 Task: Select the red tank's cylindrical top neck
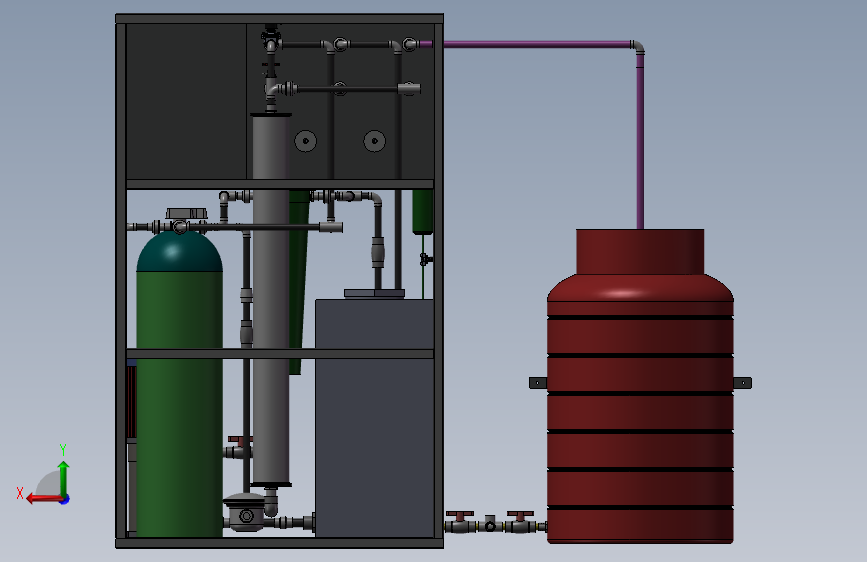tap(640, 252)
